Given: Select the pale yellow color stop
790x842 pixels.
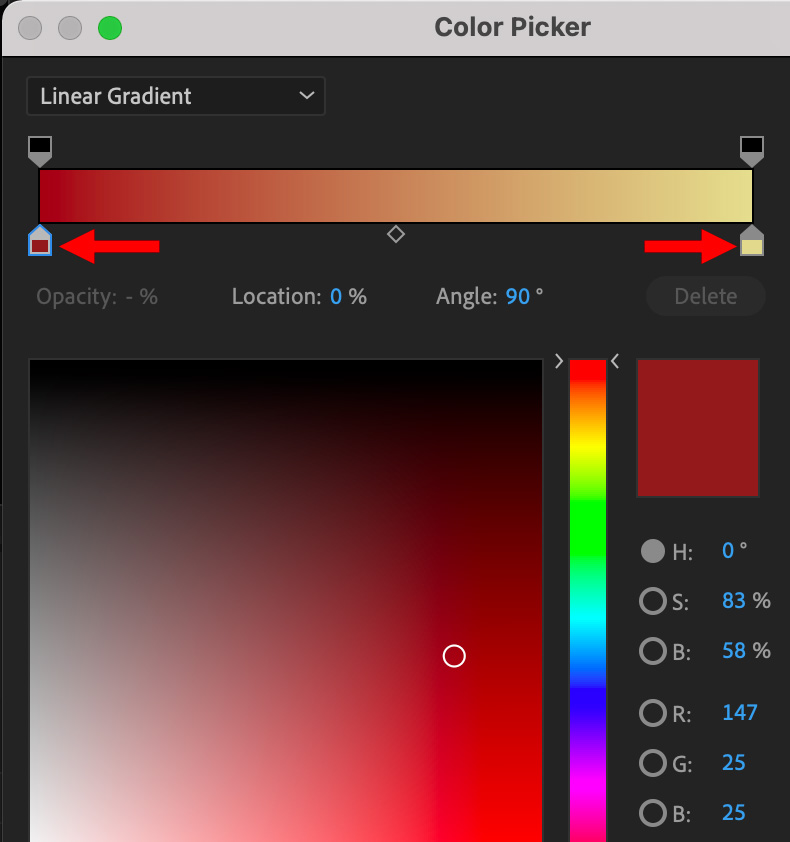Looking at the screenshot, I should [752, 241].
